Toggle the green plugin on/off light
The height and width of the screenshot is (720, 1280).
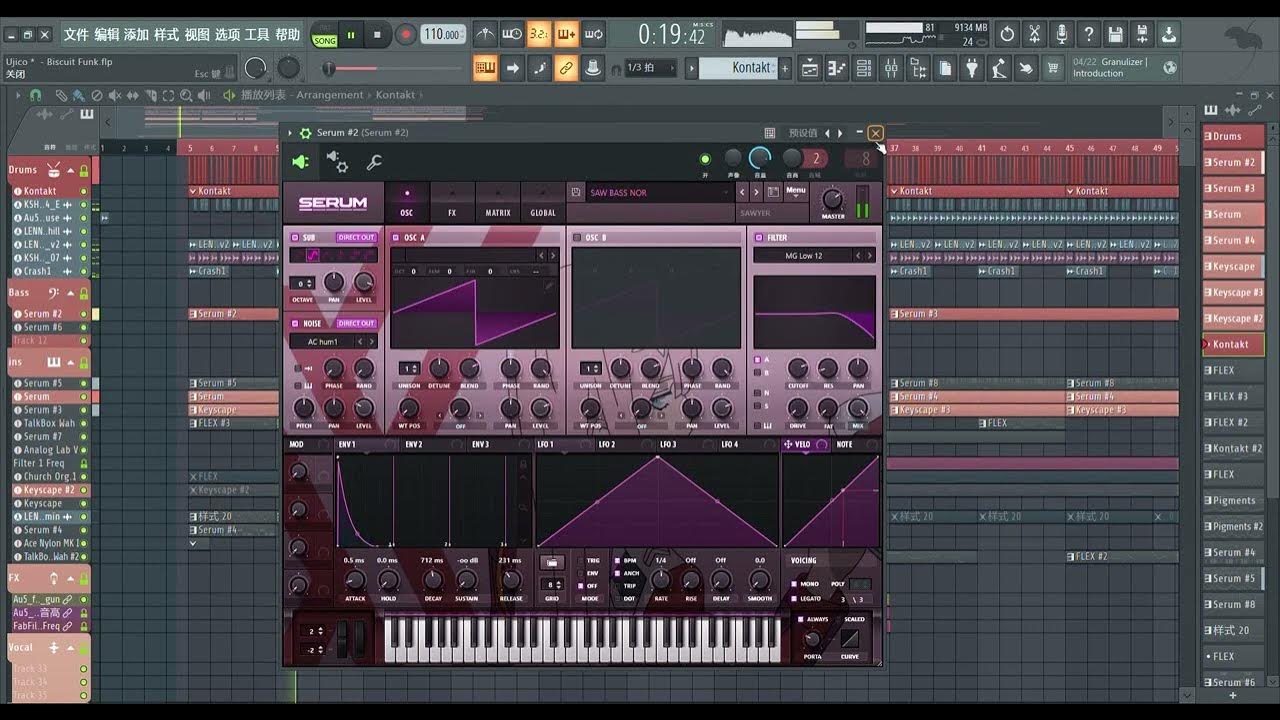pos(705,159)
